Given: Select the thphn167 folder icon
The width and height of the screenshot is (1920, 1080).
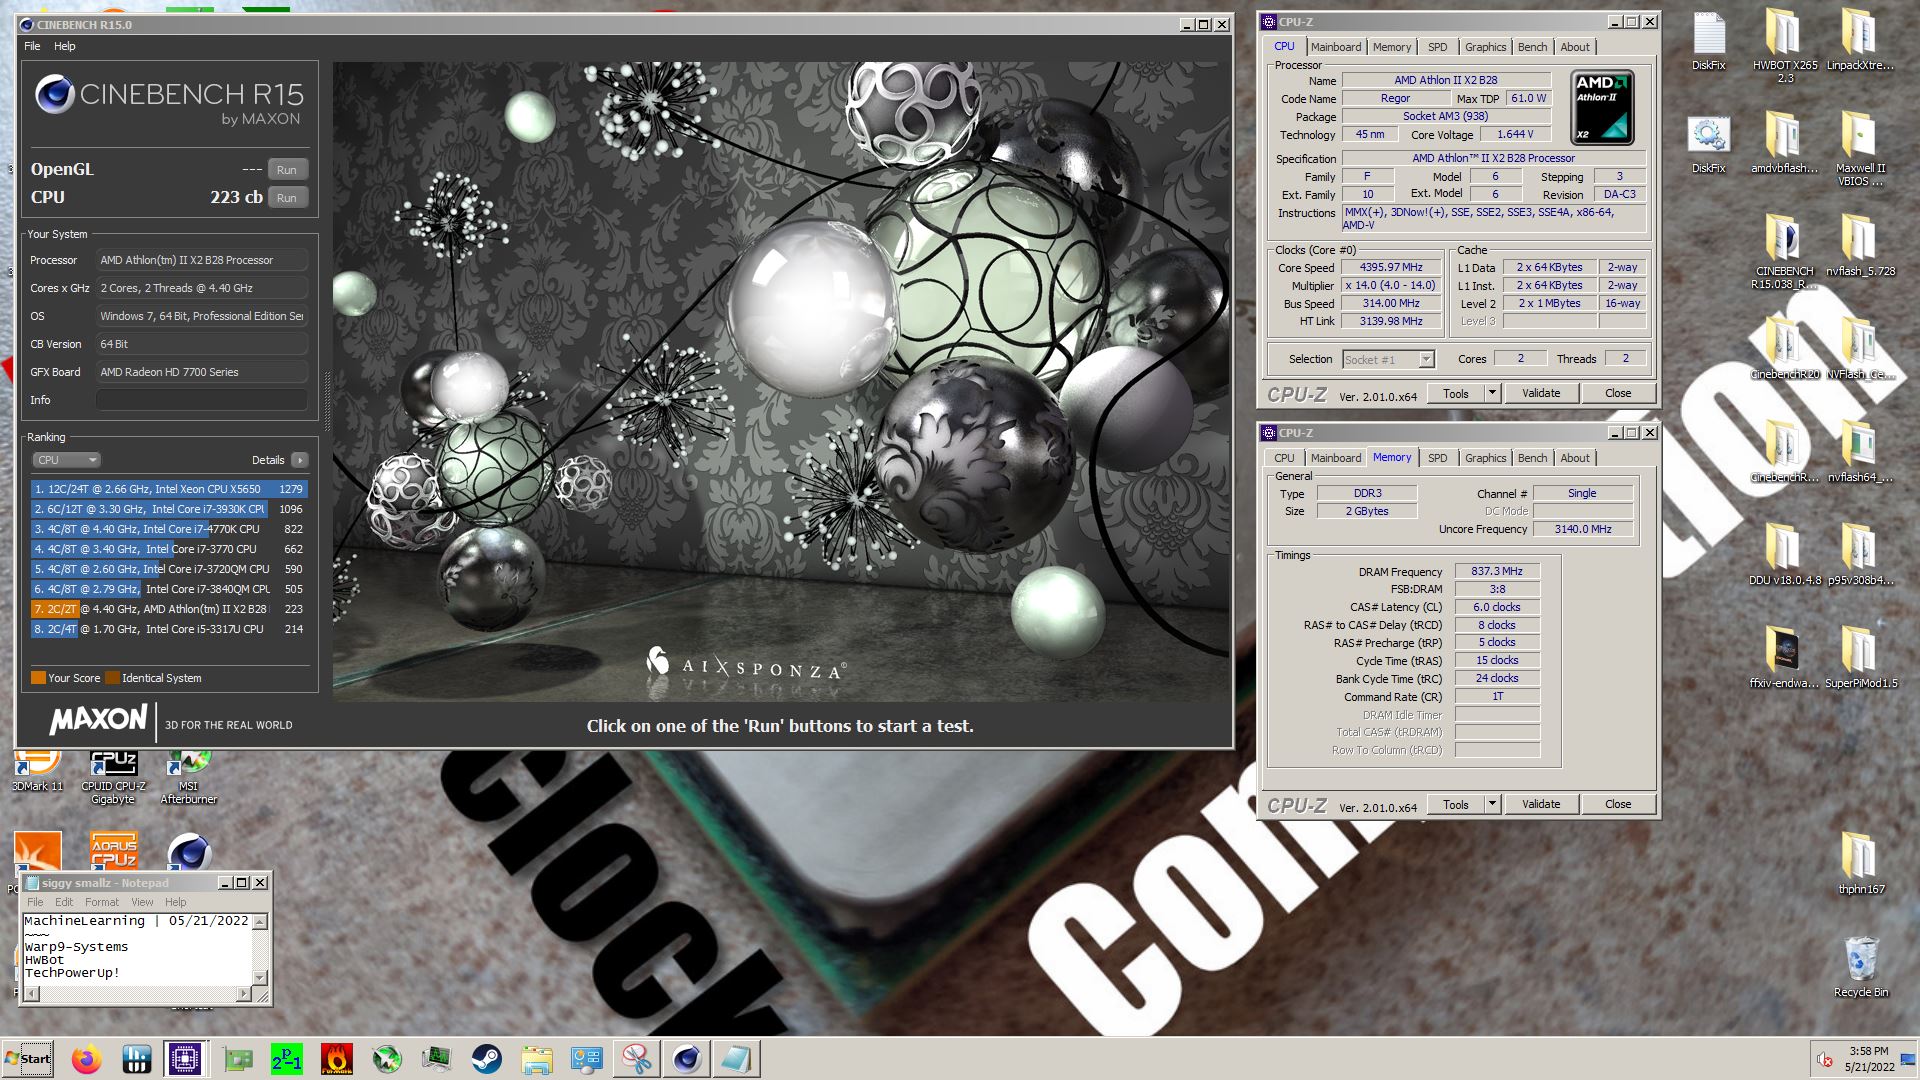Looking at the screenshot, I should tap(1860, 863).
